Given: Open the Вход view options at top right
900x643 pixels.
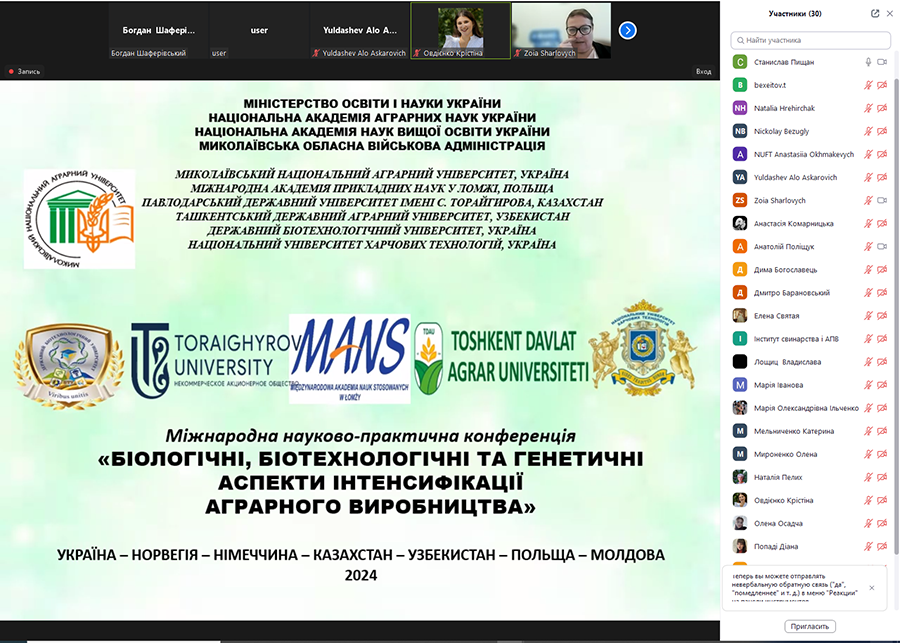Looking at the screenshot, I should tap(703, 72).
